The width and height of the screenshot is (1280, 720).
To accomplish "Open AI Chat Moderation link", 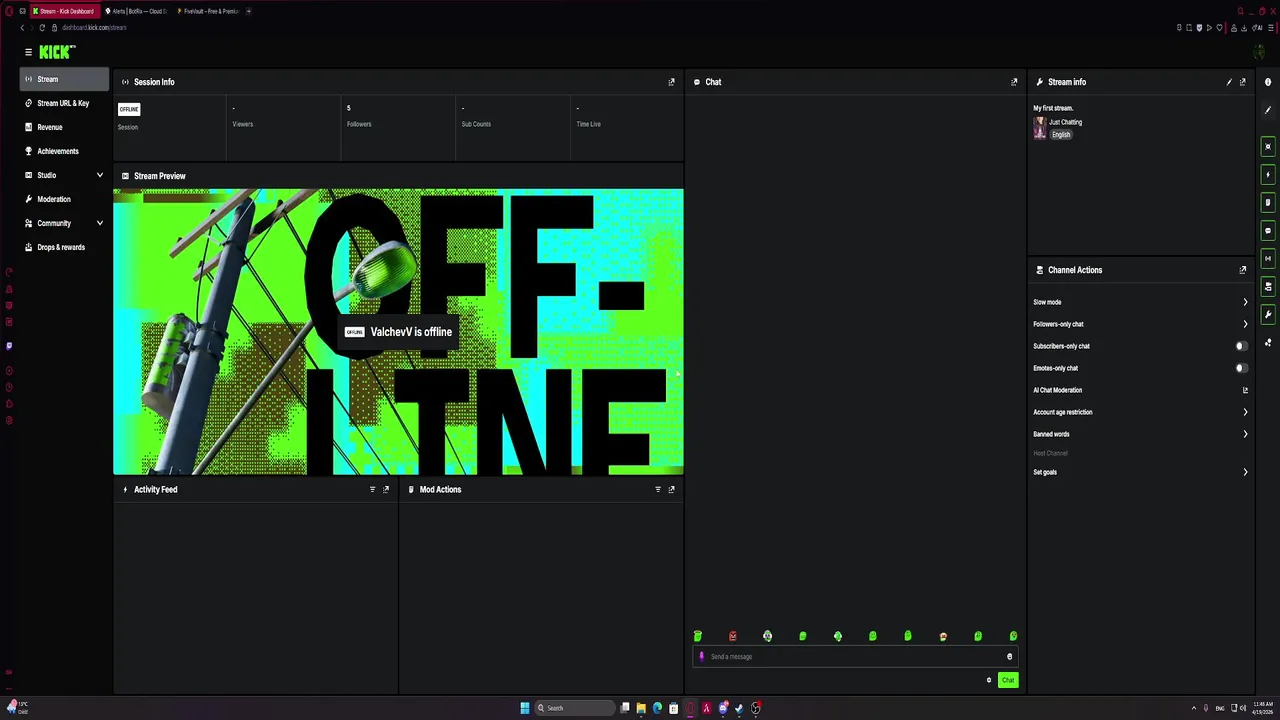I will click(x=1141, y=390).
